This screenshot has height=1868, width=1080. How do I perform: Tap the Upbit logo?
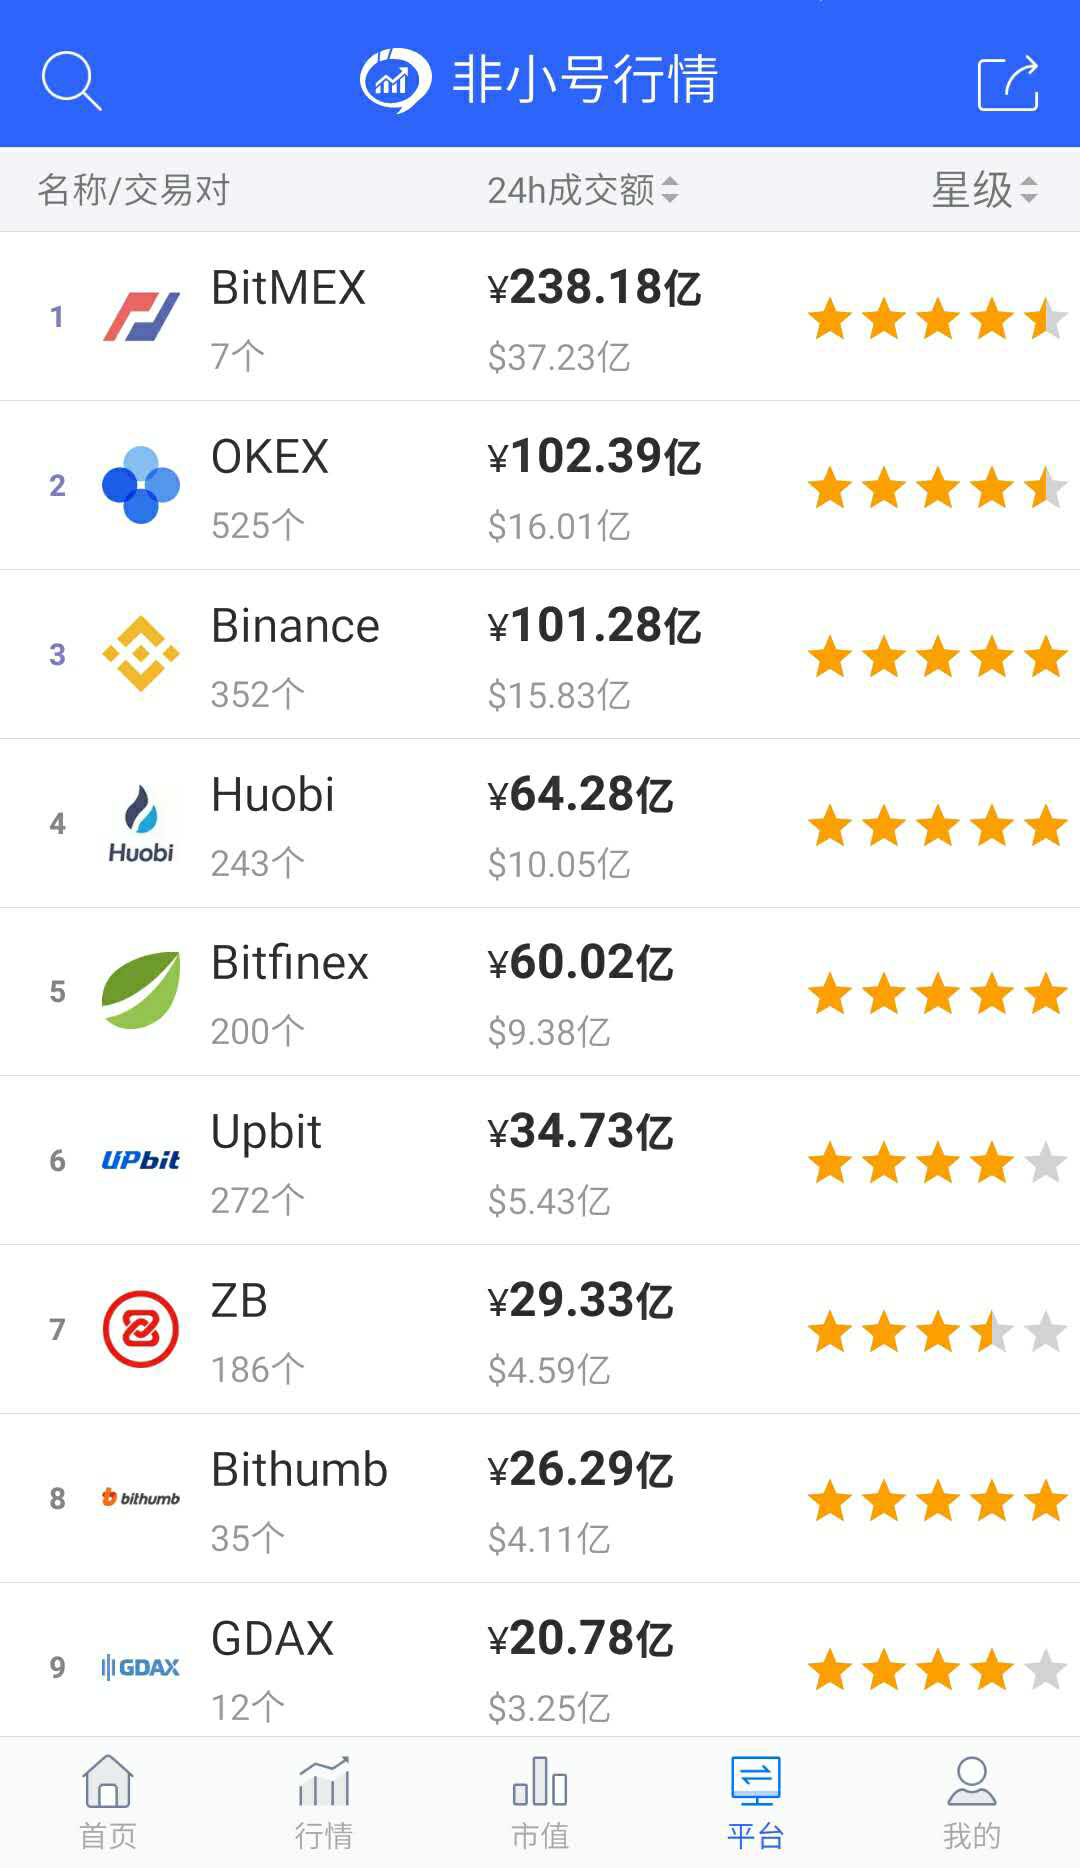(x=141, y=1160)
